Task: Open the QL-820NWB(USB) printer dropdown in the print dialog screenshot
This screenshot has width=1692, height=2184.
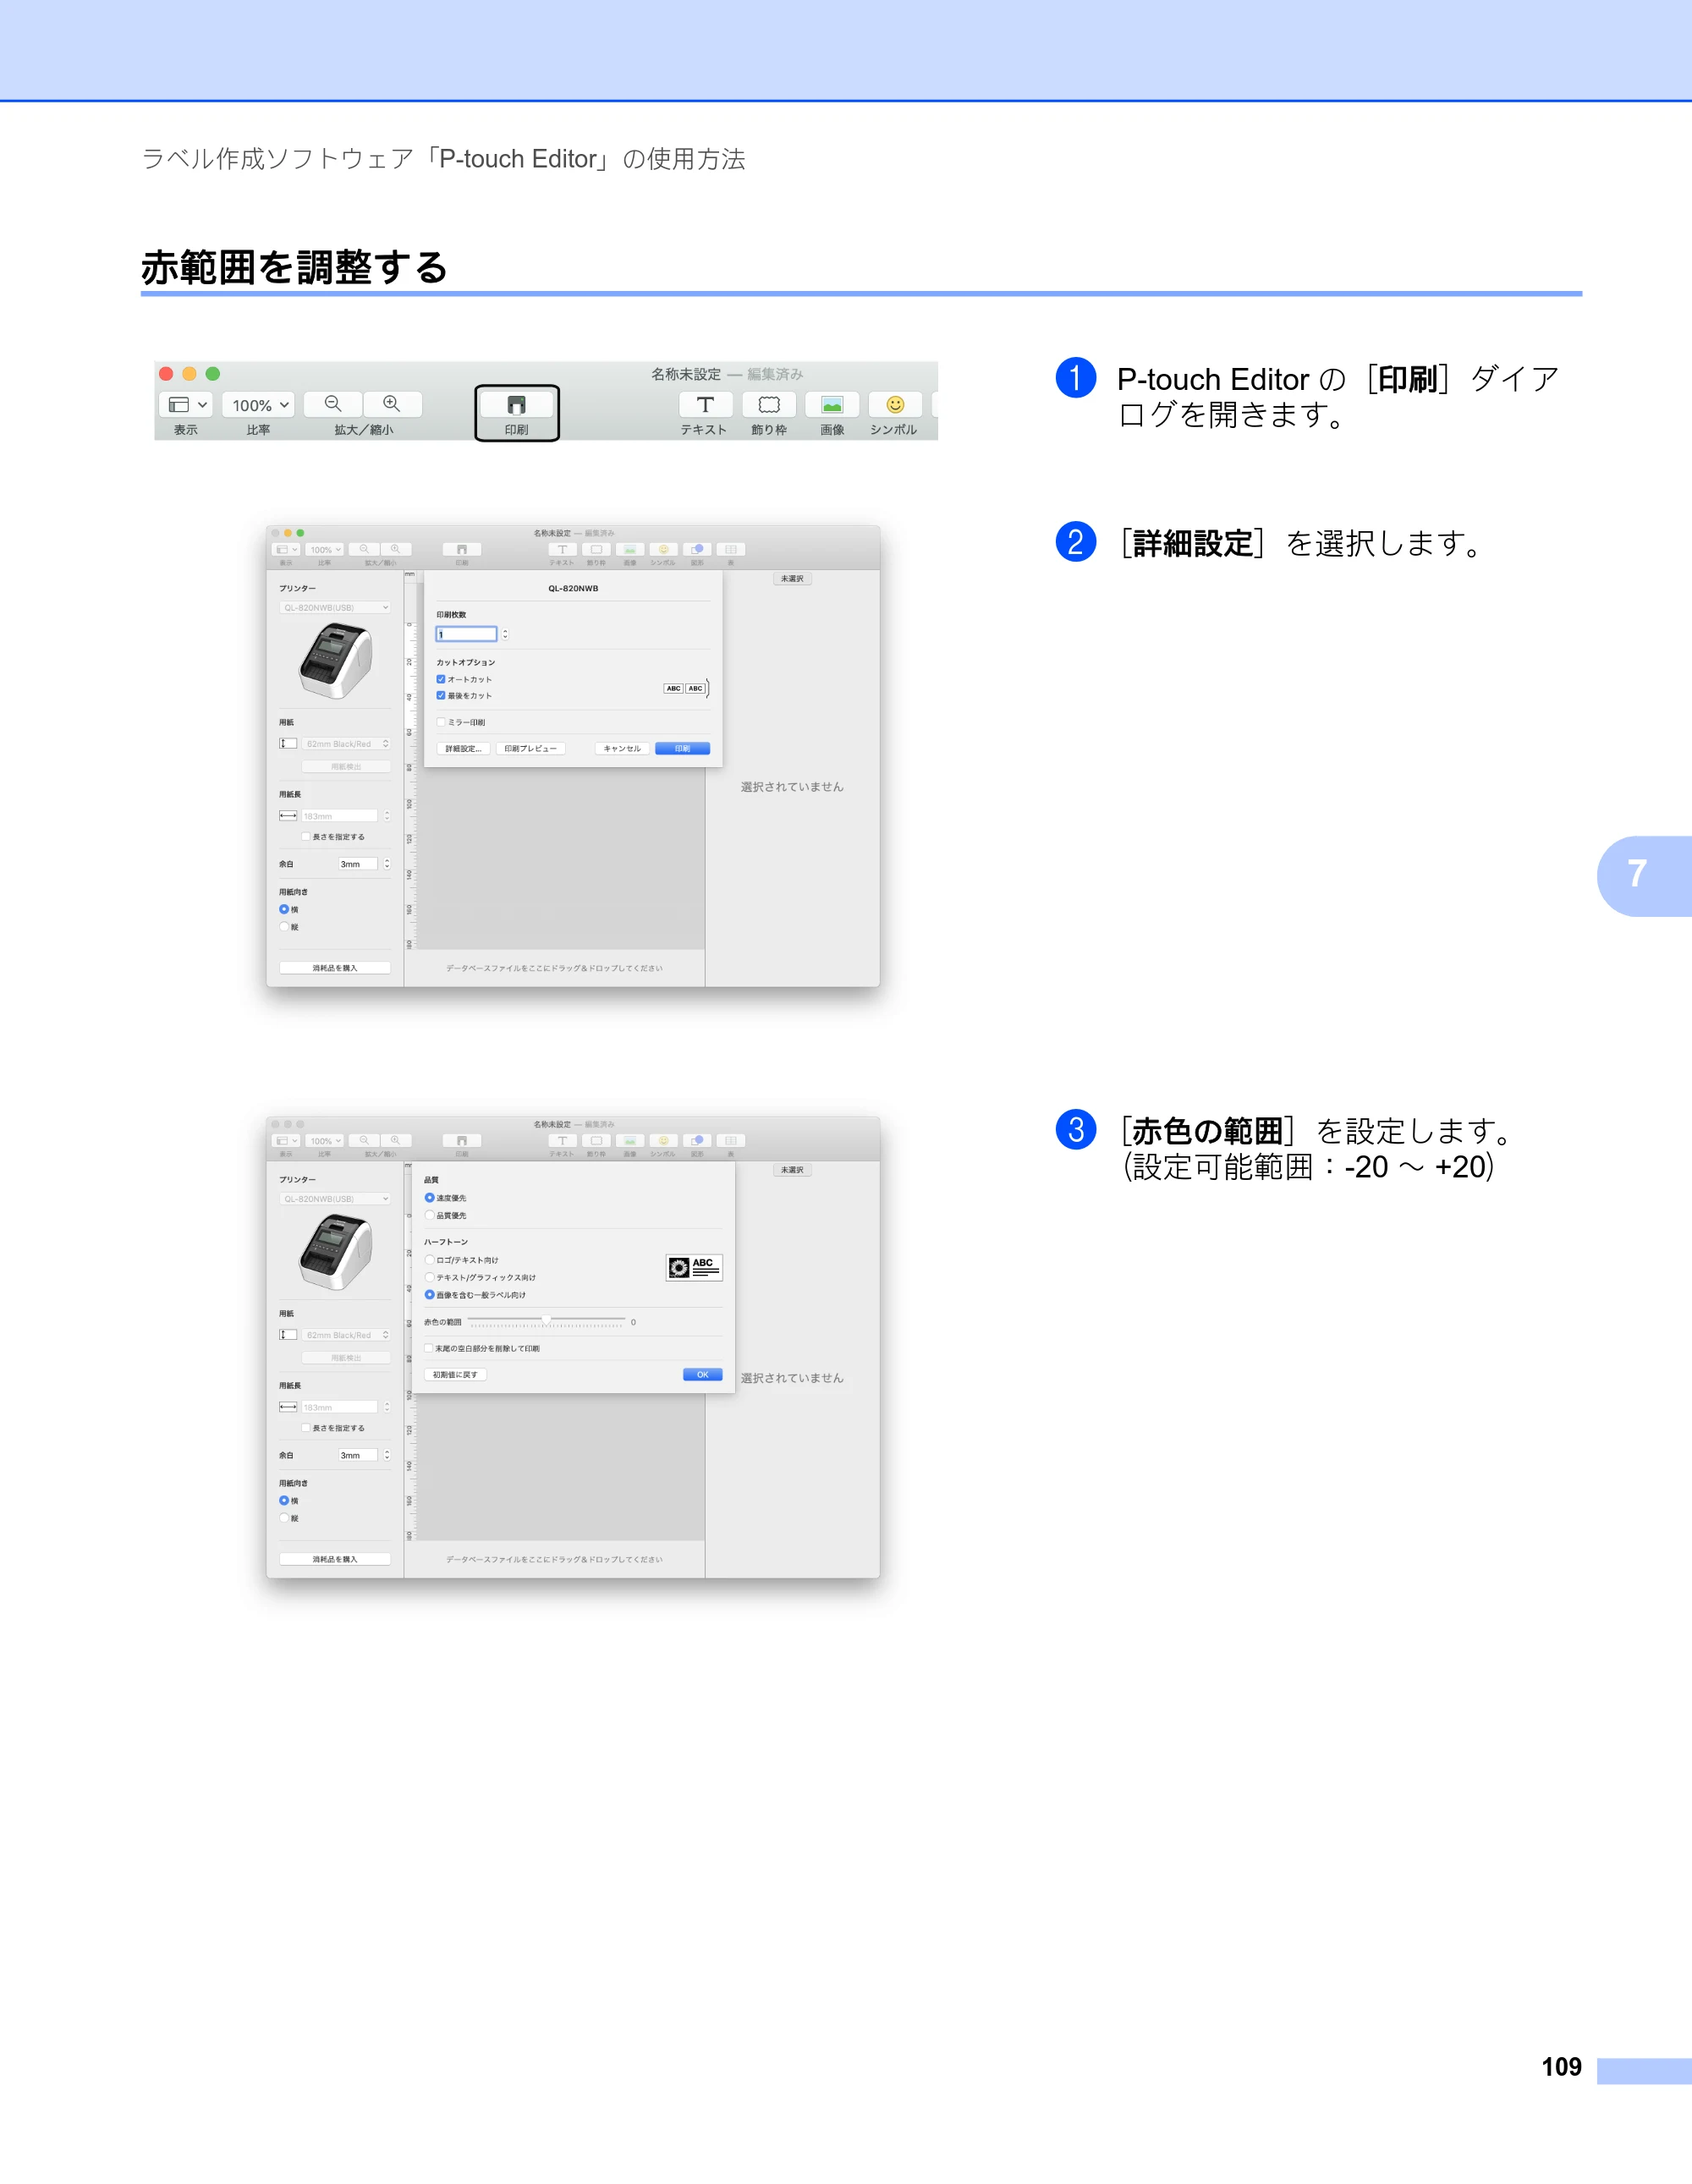Action: [335, 607]
